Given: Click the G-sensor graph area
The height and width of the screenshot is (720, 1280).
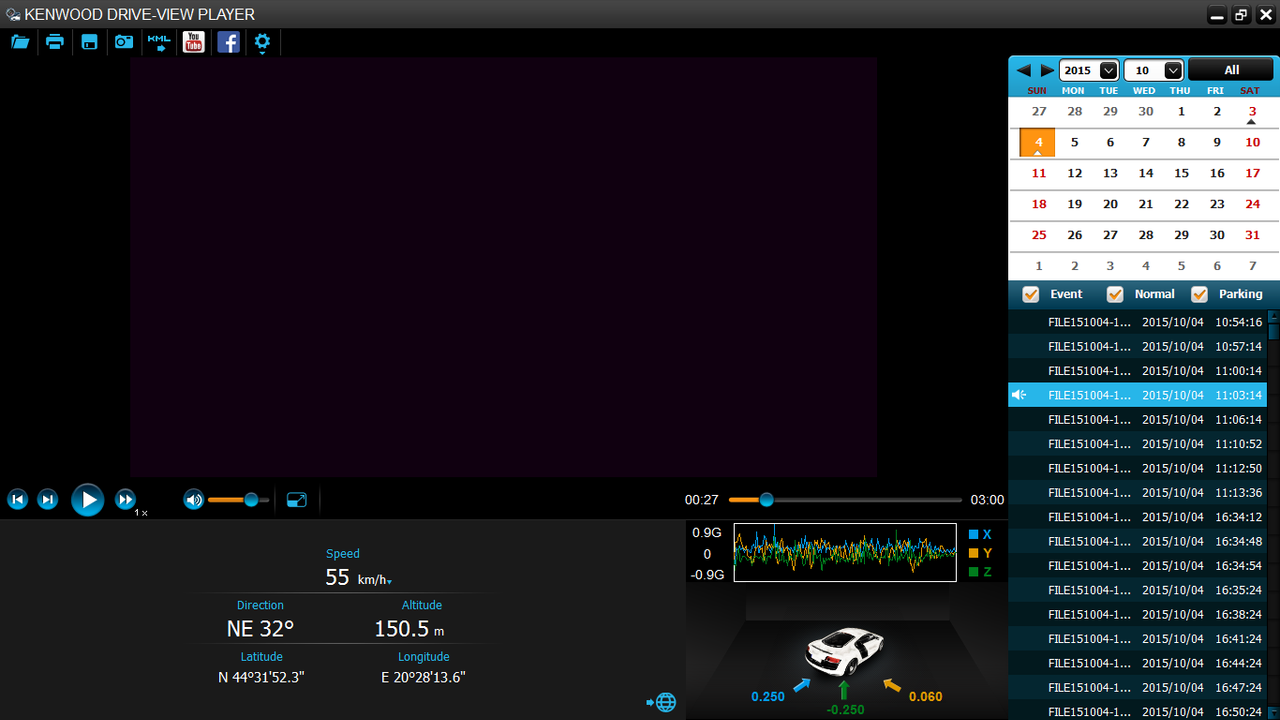Looking at the screenshot, I should 845,552.
